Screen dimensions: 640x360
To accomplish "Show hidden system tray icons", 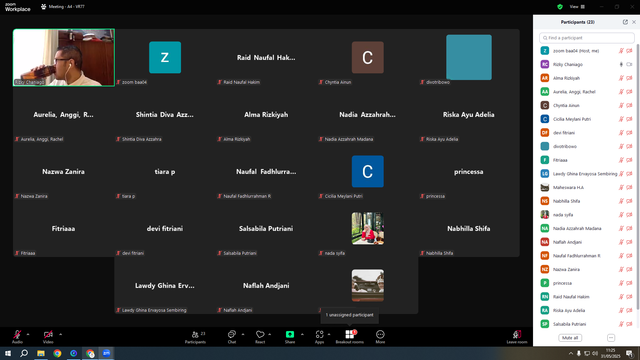I will pos(571,353).
